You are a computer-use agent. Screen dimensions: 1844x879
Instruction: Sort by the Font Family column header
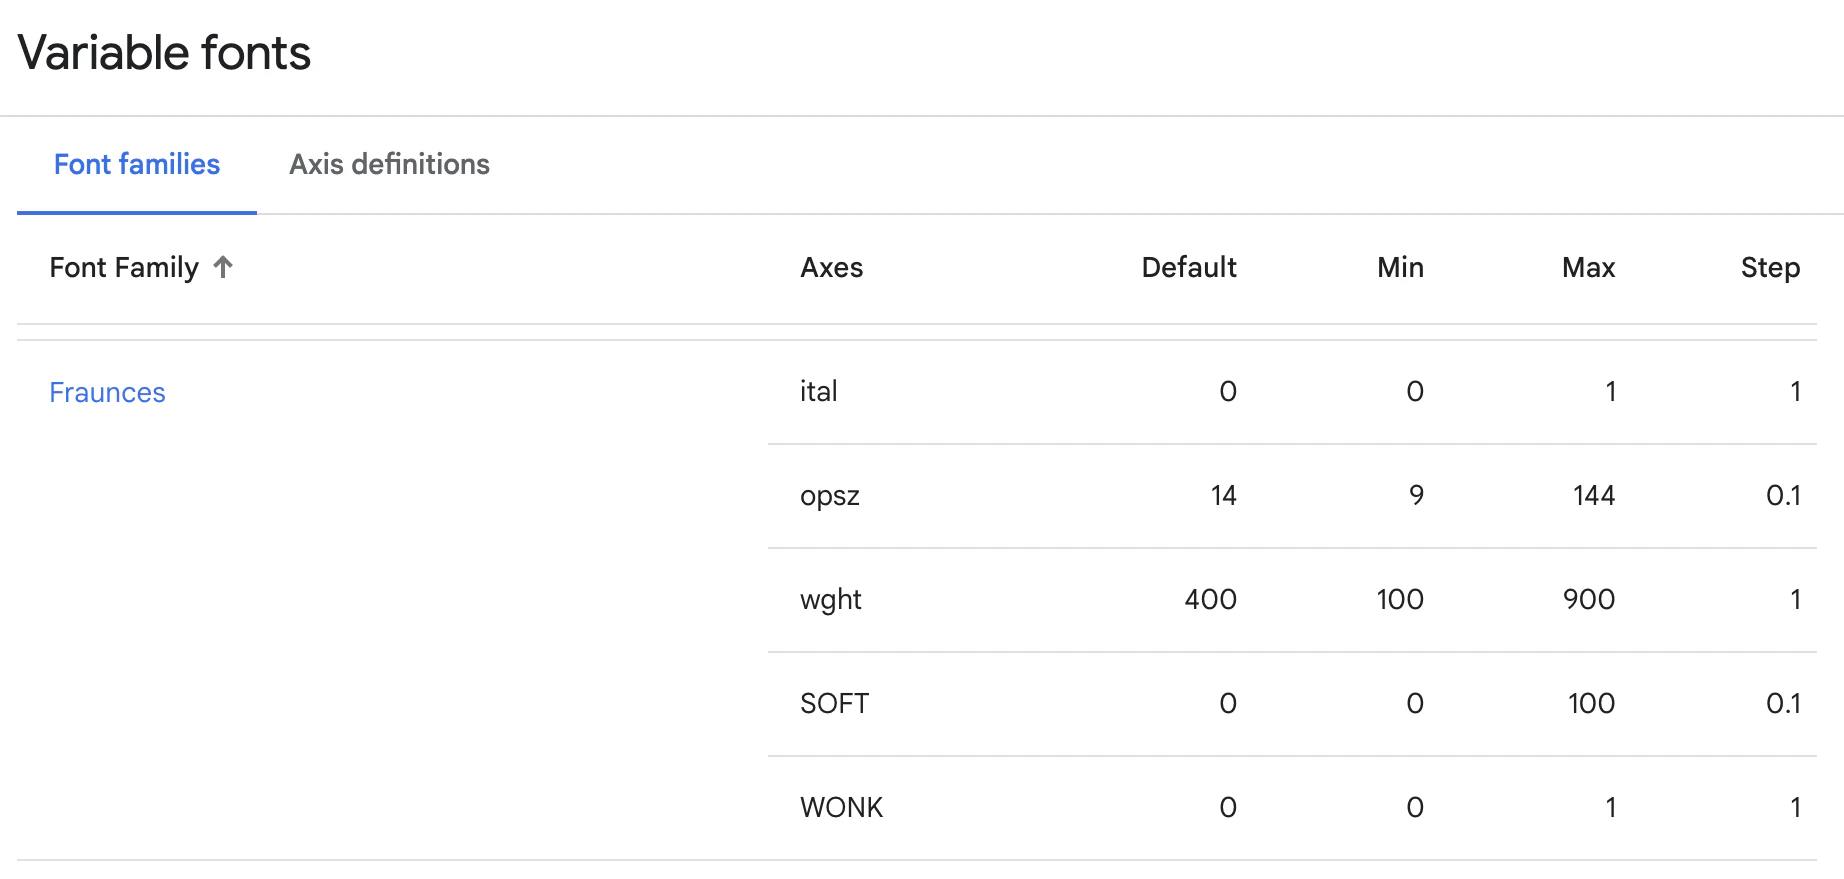pyautogui.click(x=124, y=267)
